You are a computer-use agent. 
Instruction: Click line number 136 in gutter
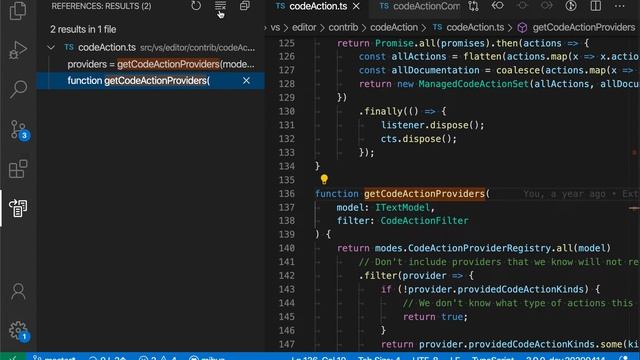coord(287,193)
